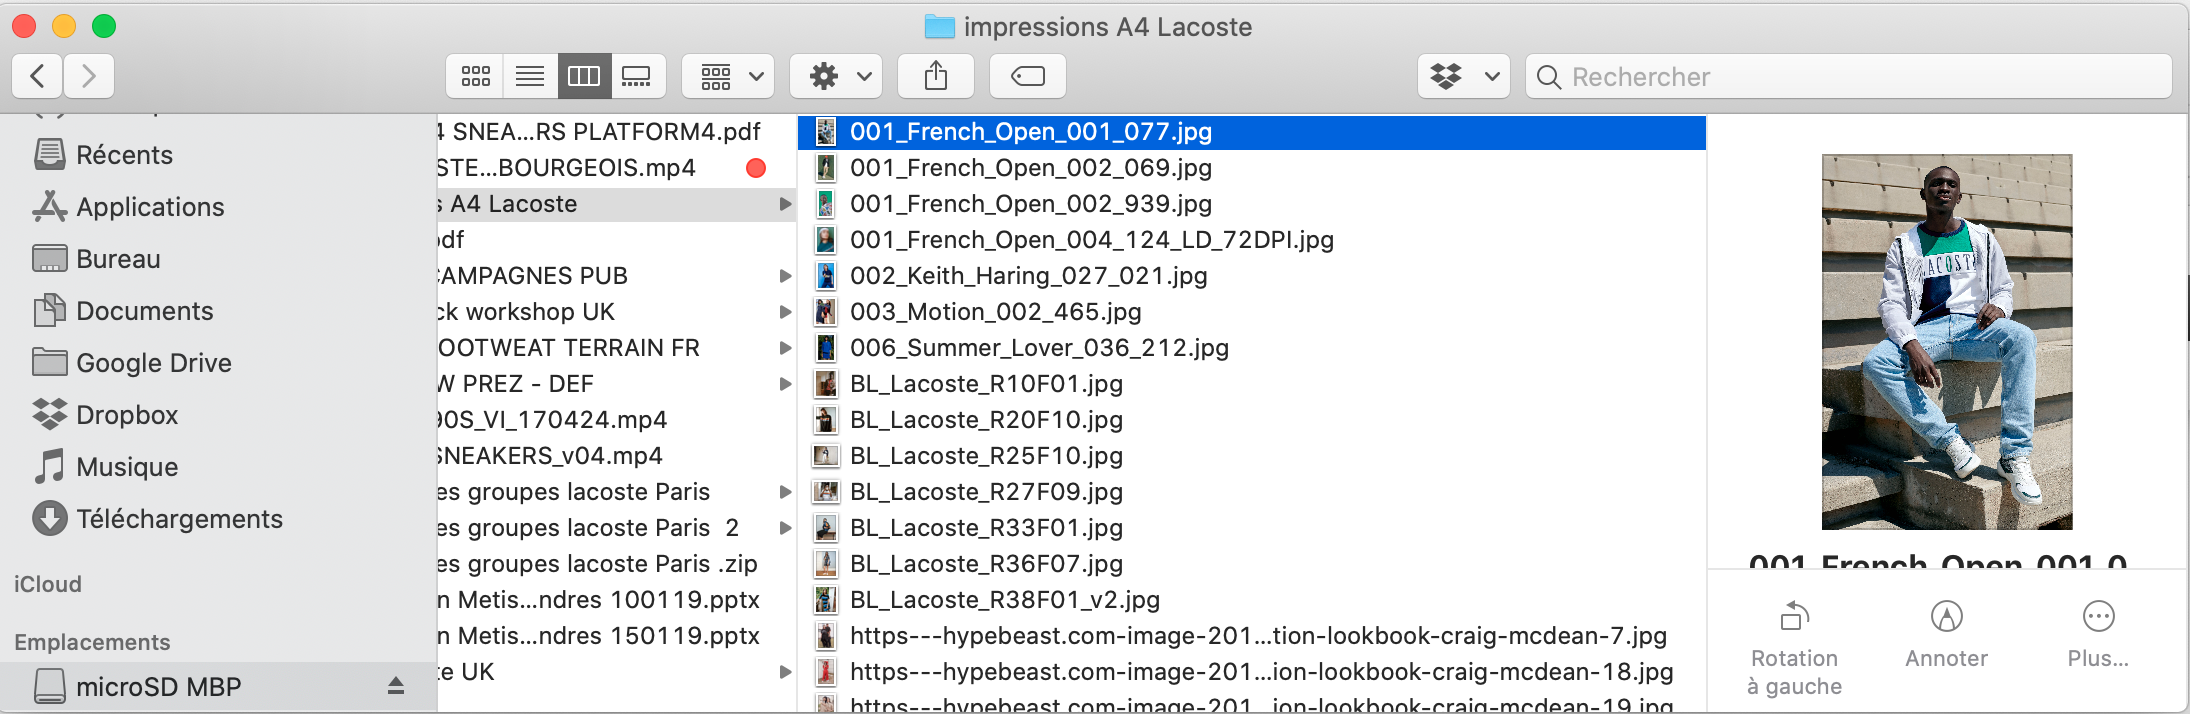Switch to gallery view
This screenshot has width=2190, height=714.
pos(636,76)
